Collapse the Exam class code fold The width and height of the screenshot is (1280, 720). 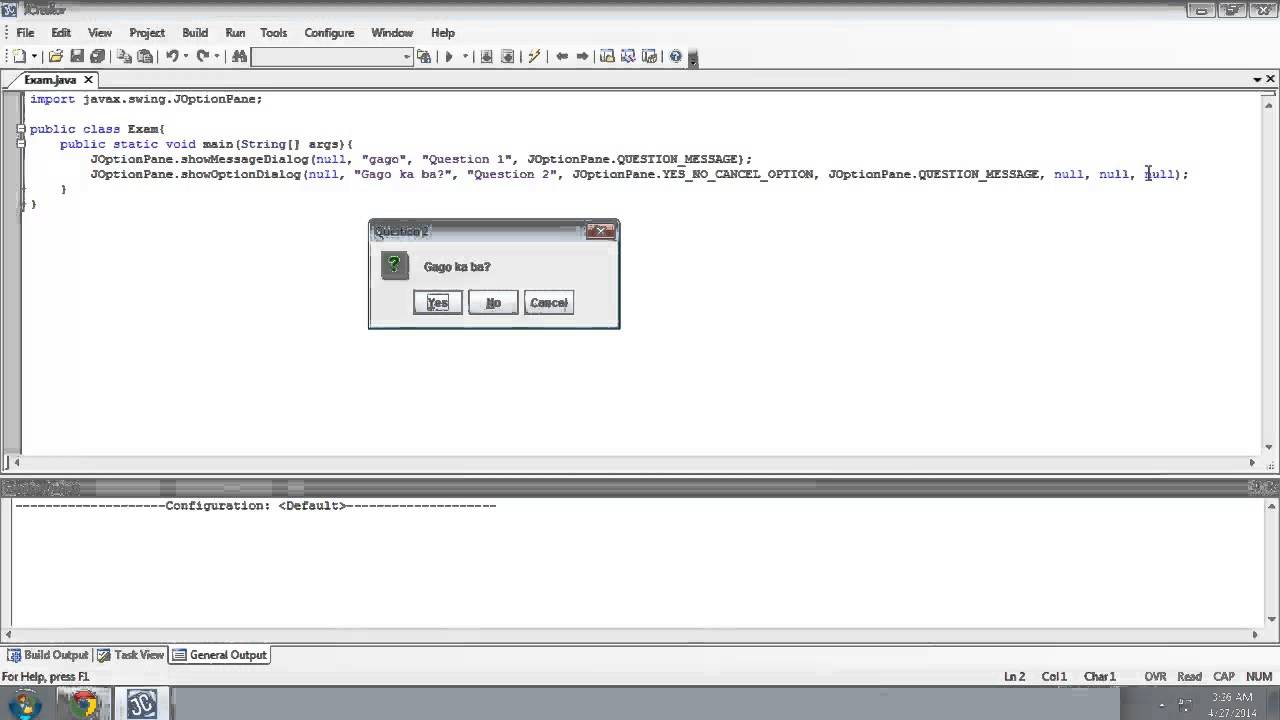(x=20, y=129)
